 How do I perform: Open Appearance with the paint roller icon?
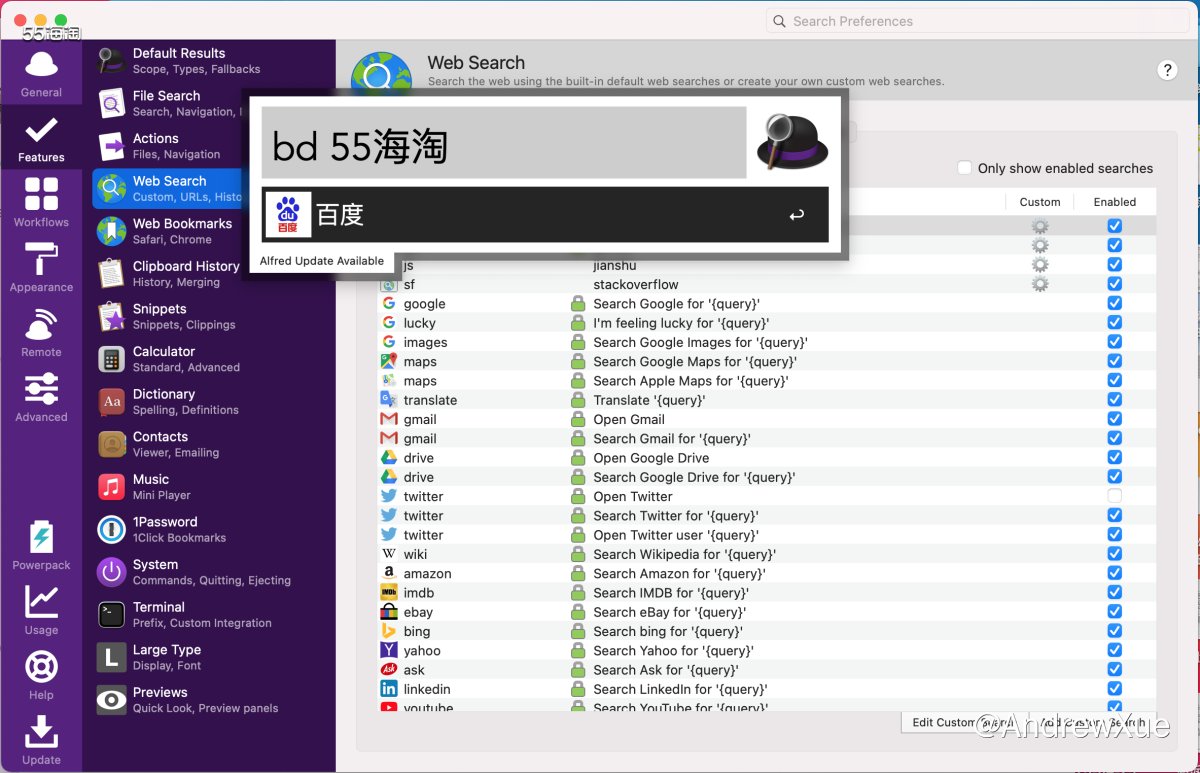[x=41, y=268]
